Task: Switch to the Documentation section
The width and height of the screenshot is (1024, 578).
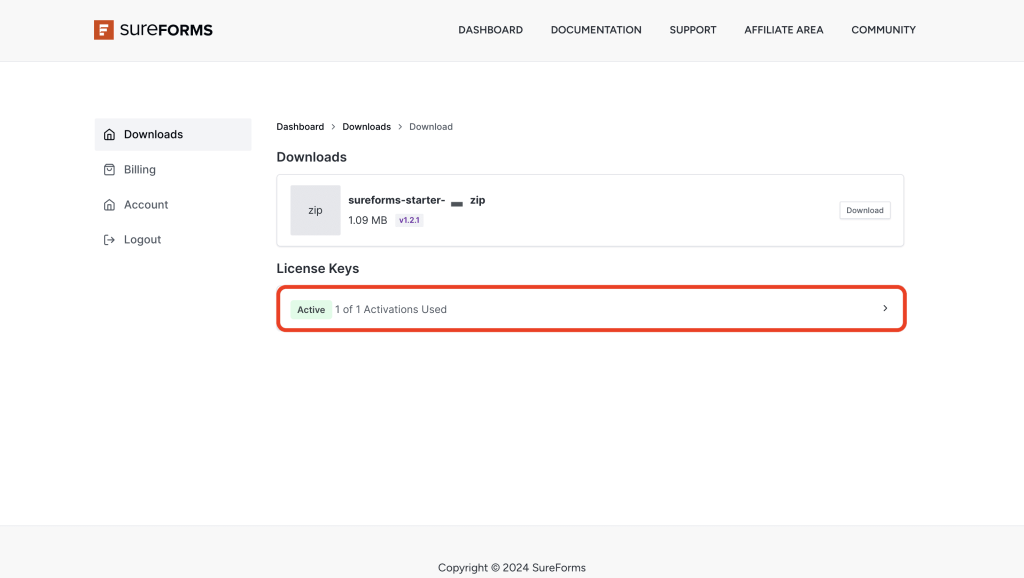Action: (596, 30)
